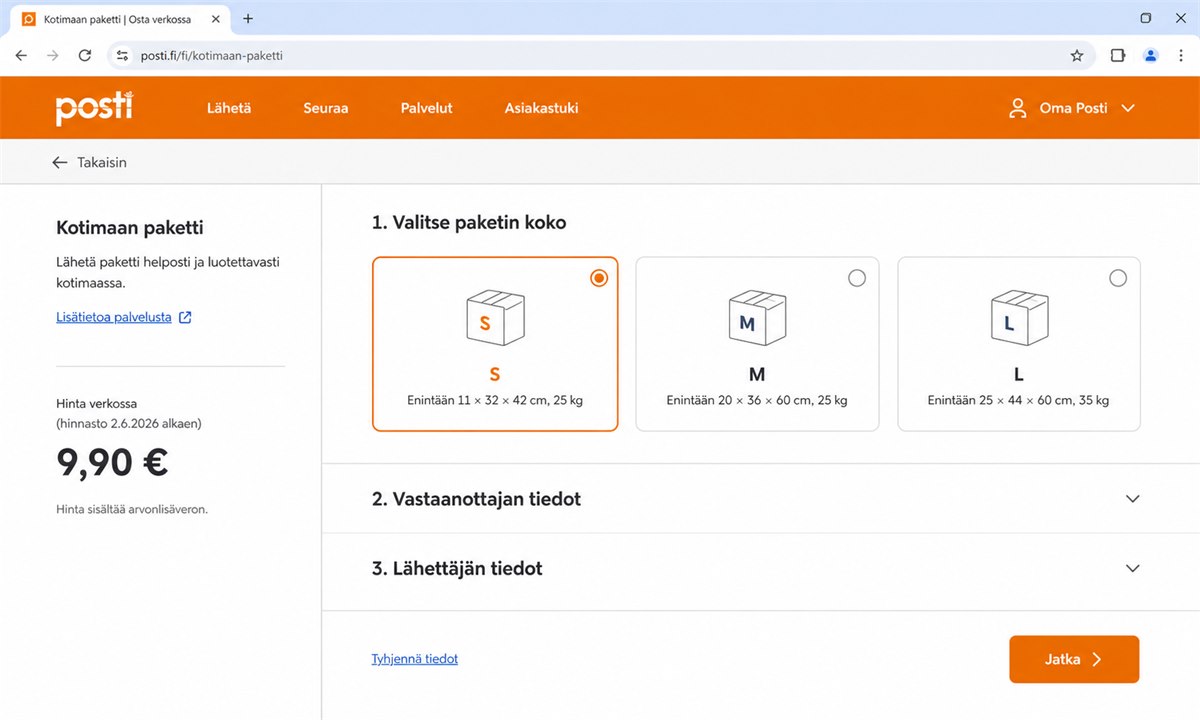Click the 'Hinta verkossa' label
Screen dimensions: 1200x720
point(96,404)
